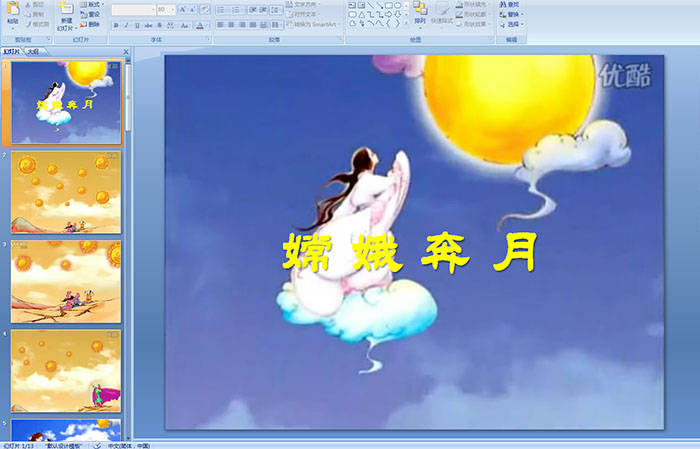Open Paragraph group dialog launcher

[x=340, y=39]
